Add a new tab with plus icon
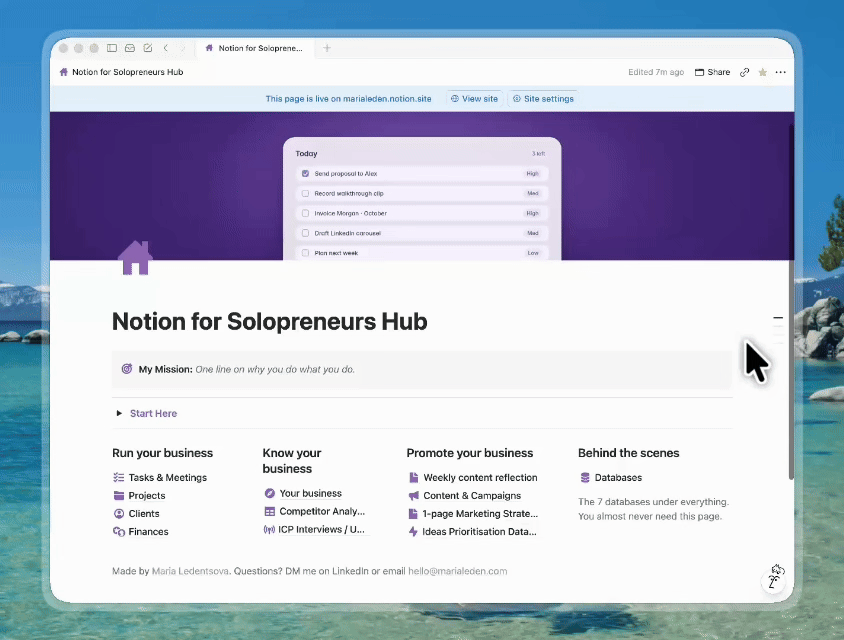This screenshot has height=640, width=844. [x=327, y=48]
